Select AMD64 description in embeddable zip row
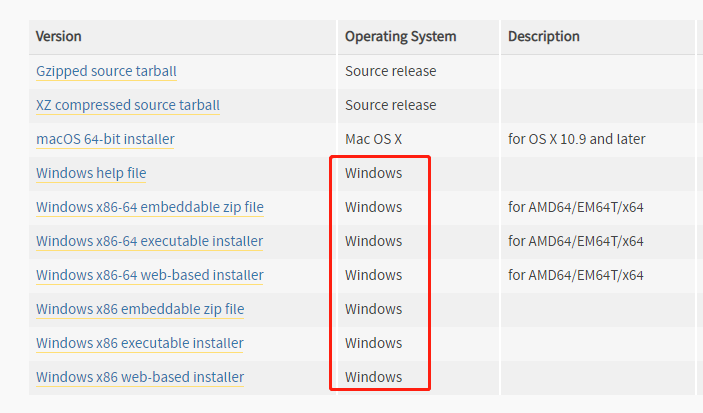703x413 pixels. (x=576, y=207)
